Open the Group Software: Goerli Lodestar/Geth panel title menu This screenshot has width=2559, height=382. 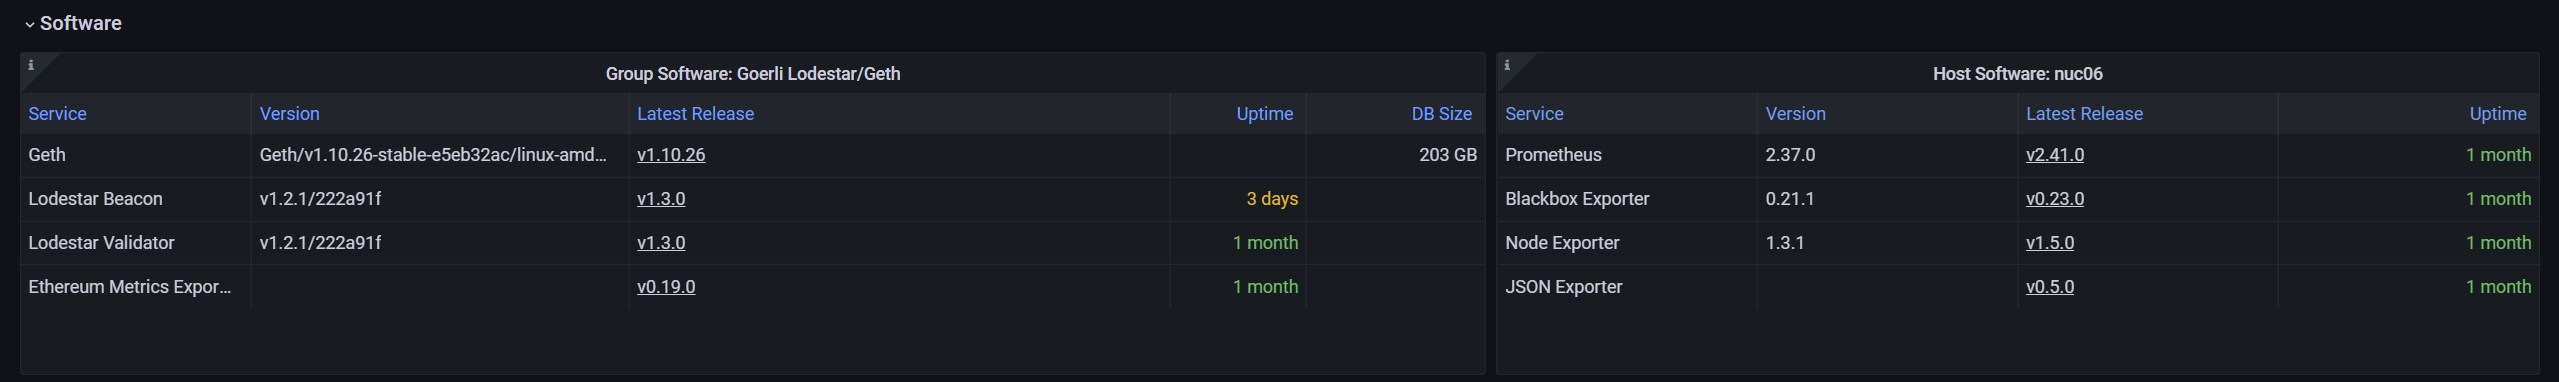pos(752,74)
